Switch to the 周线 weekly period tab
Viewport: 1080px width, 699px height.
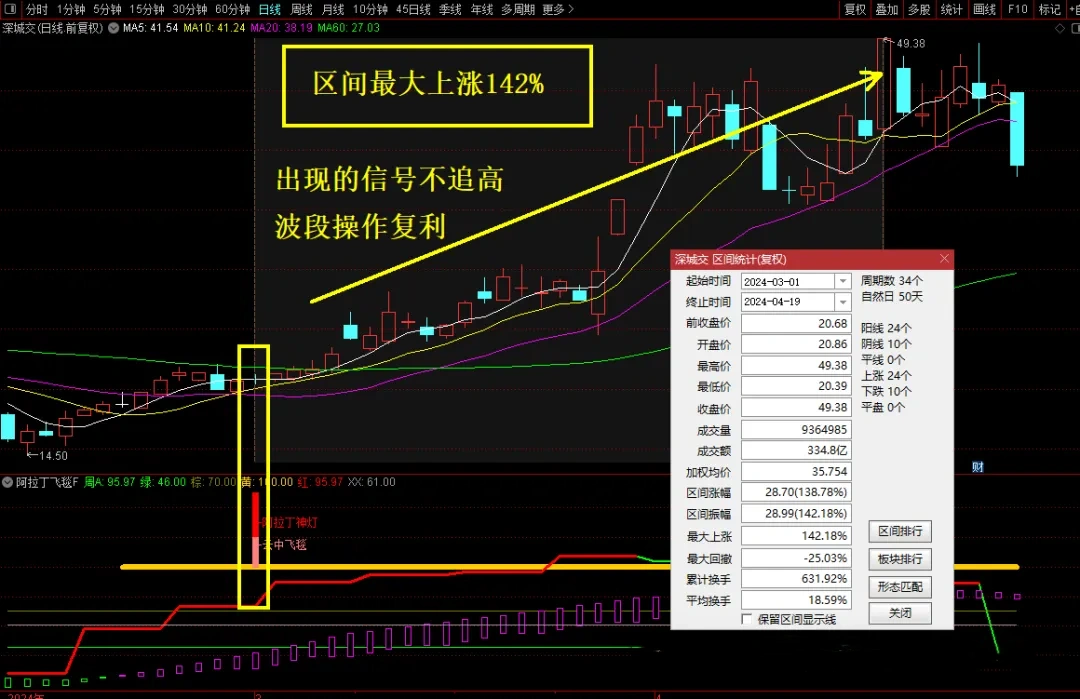coord(301,9)
